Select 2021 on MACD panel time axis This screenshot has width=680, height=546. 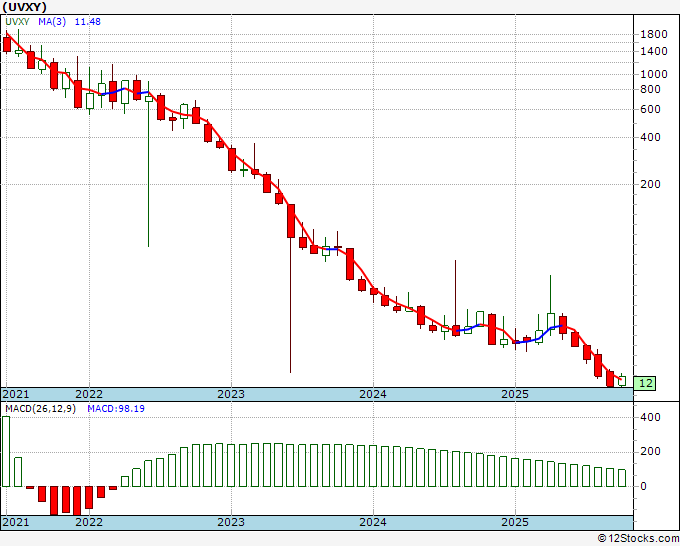pyautogui.click(x=16, y=522)
